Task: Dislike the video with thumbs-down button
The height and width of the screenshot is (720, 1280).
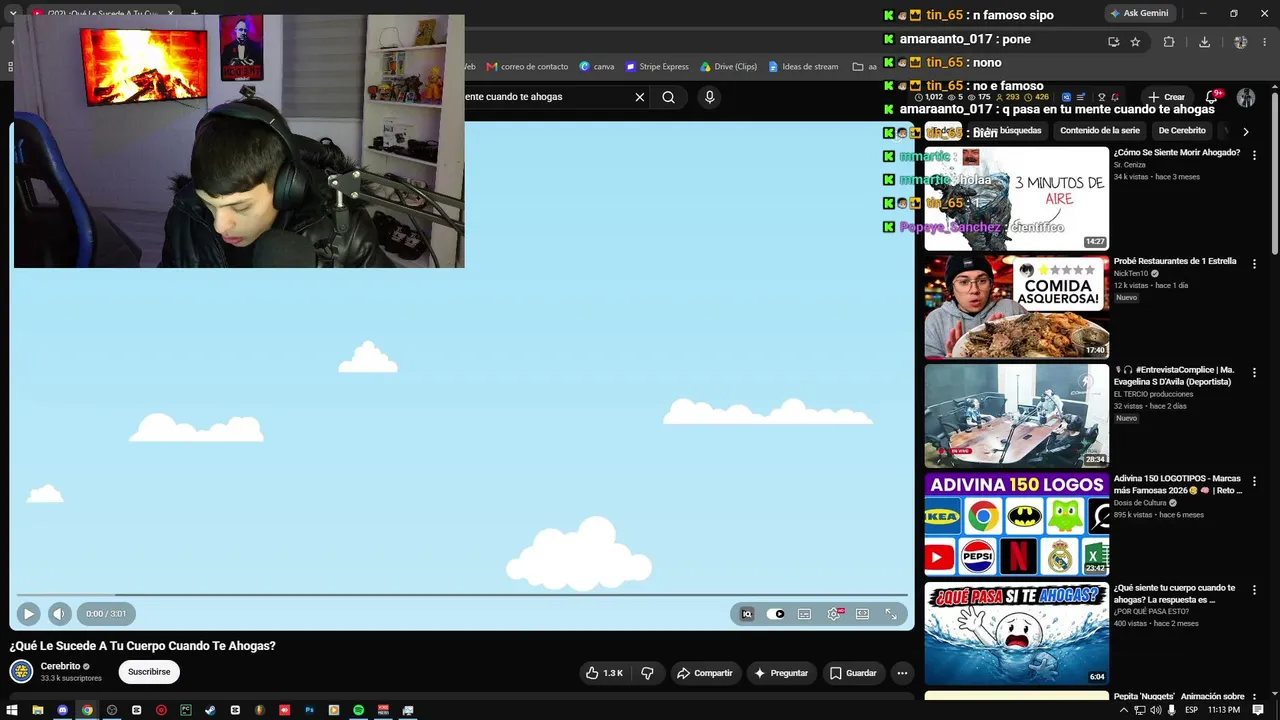Action: 647,673
